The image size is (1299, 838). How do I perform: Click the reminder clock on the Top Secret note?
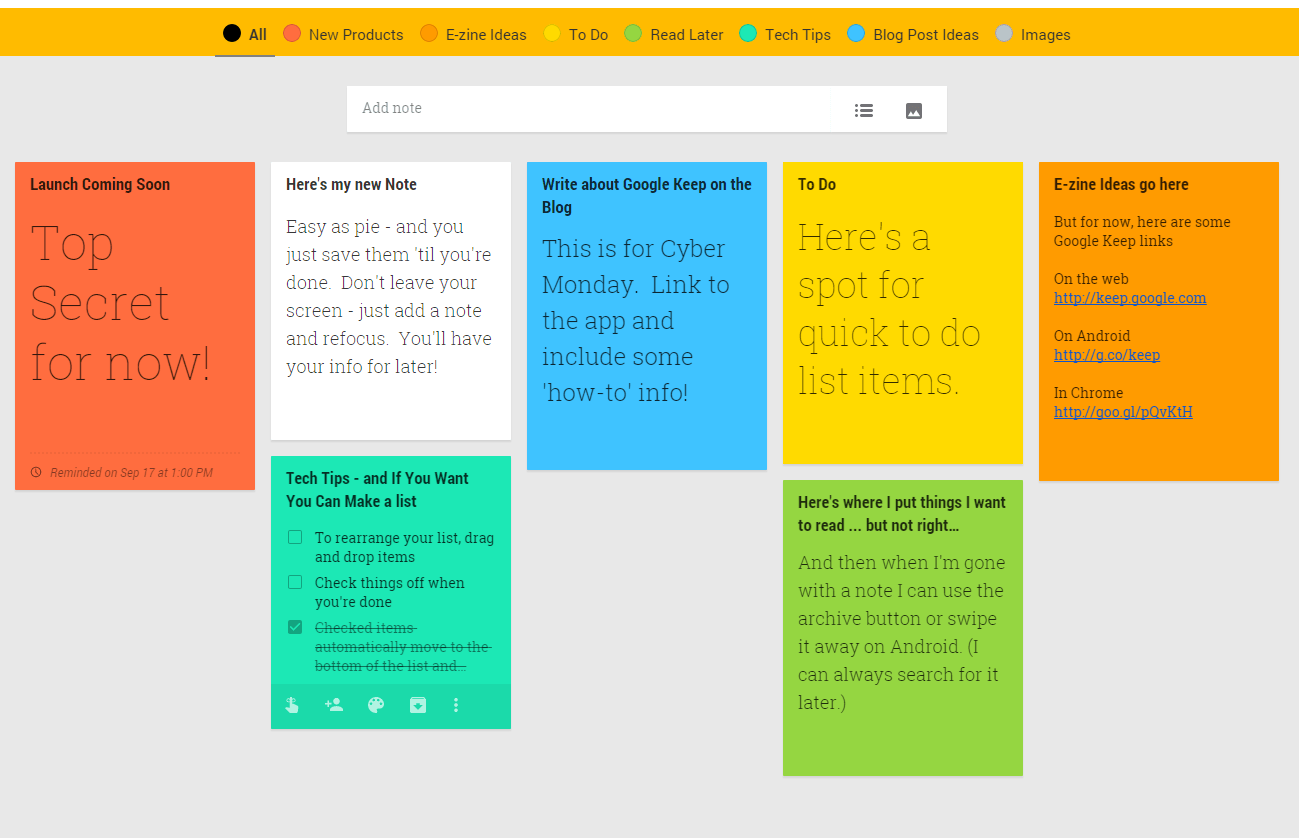click(37, 471)
